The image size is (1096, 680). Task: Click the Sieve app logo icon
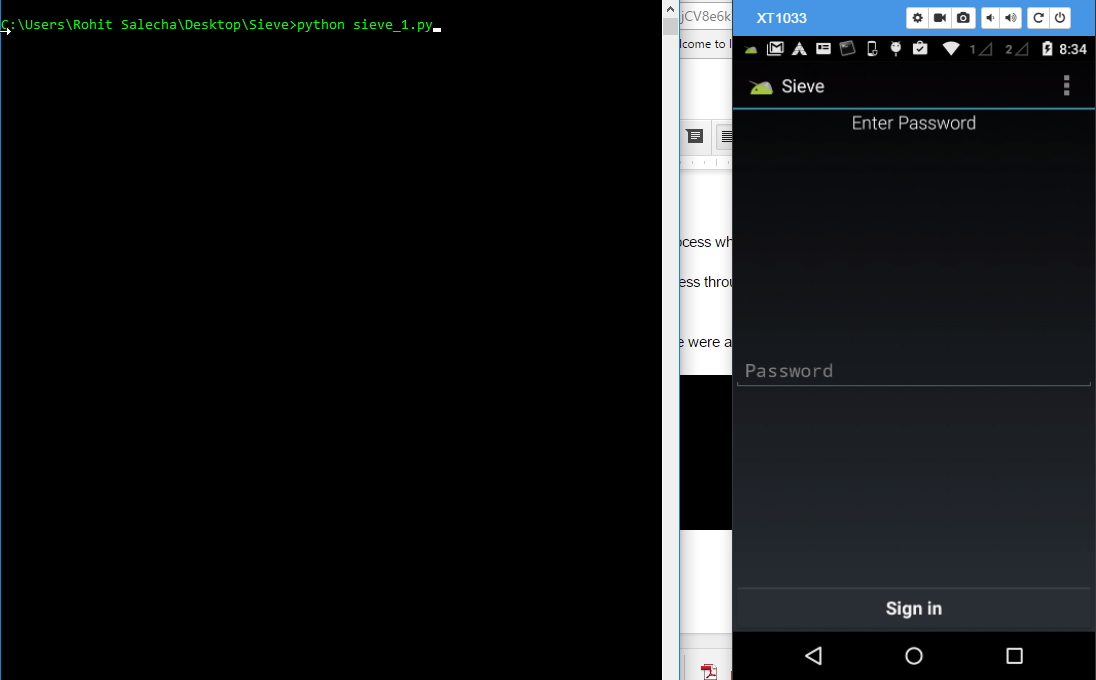[761, 87]
